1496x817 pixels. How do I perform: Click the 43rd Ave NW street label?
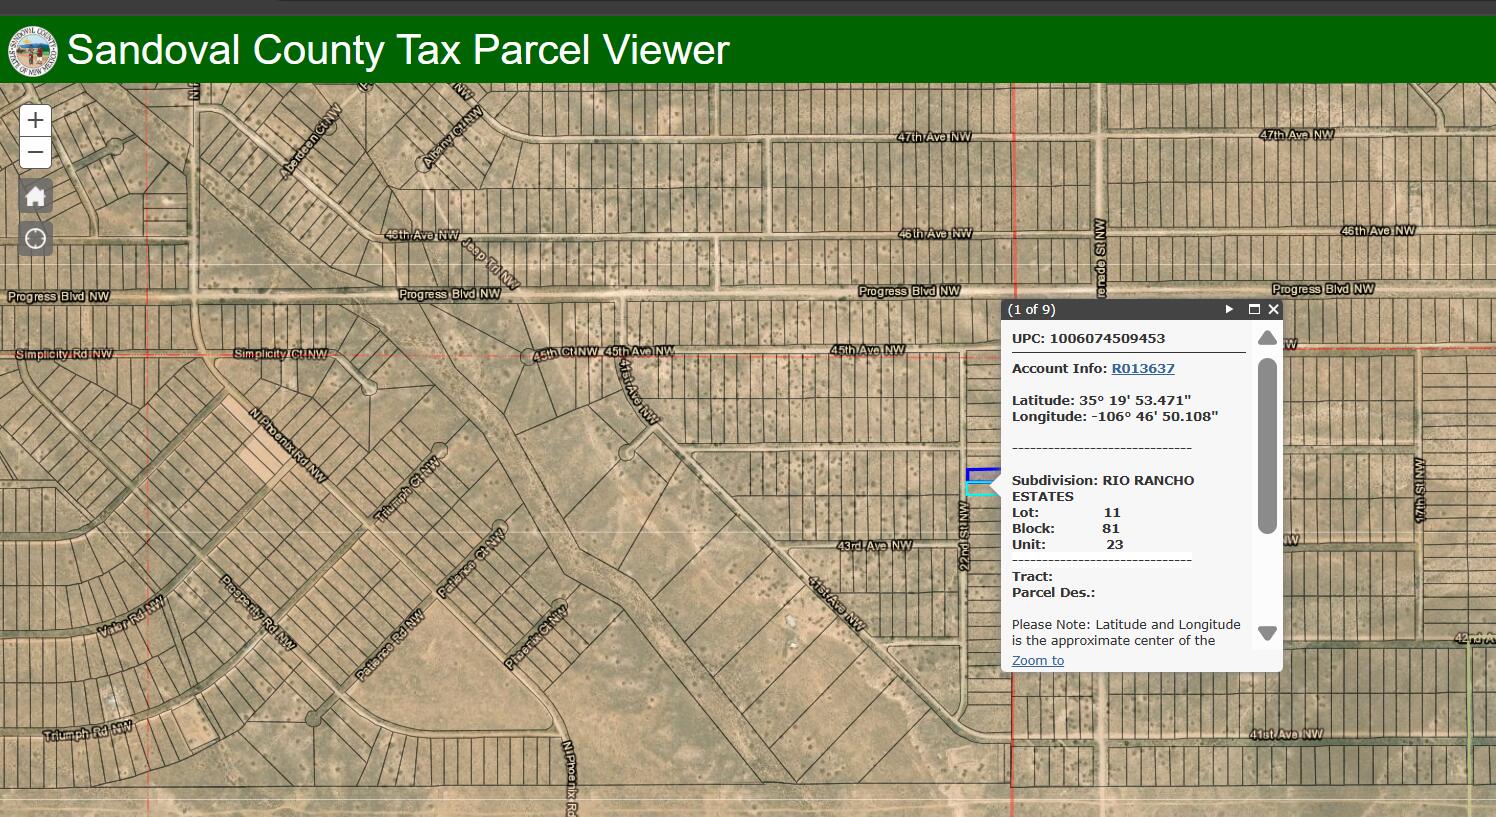click(x=874, y=546)
